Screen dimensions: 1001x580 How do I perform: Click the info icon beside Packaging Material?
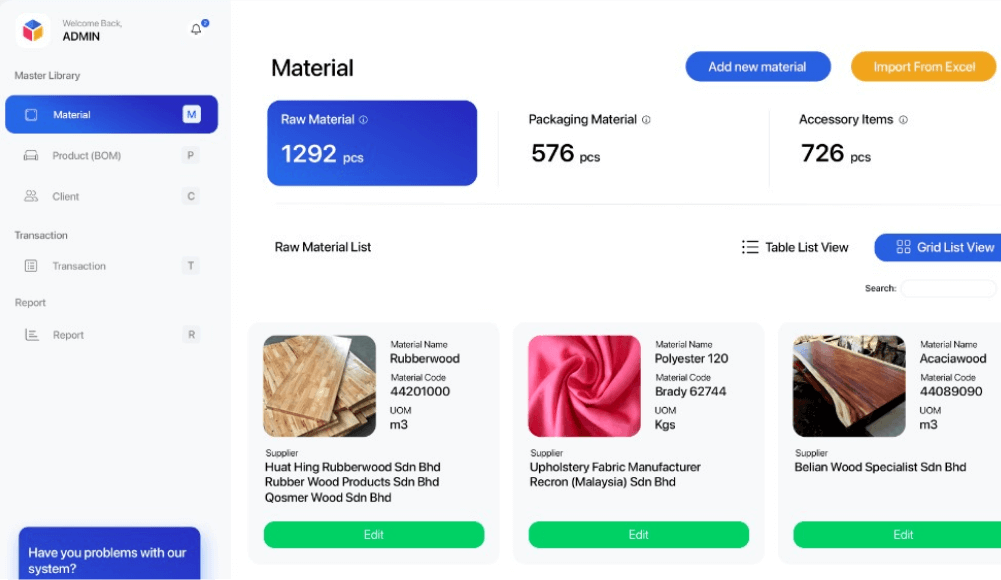[x=646, y=120]
